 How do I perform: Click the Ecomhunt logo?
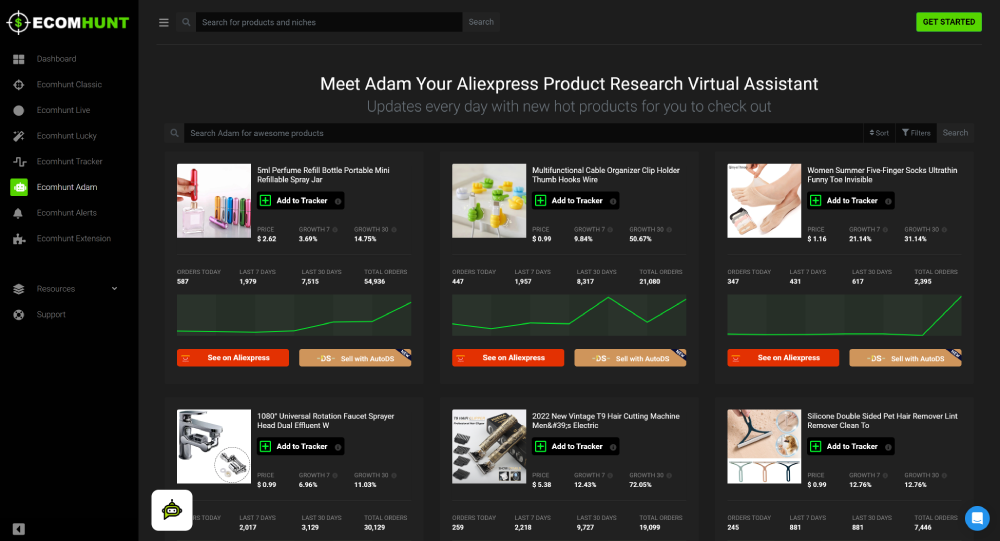tap(67, 22)
